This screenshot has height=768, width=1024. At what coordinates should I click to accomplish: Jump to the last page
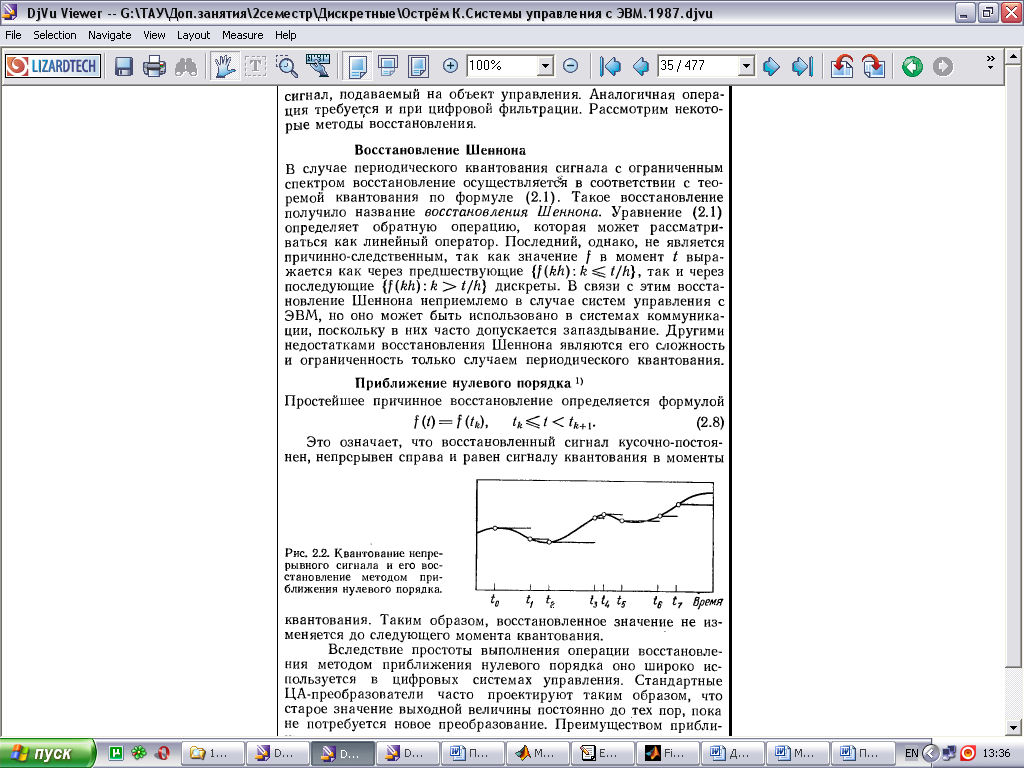(x=803, y=66)
